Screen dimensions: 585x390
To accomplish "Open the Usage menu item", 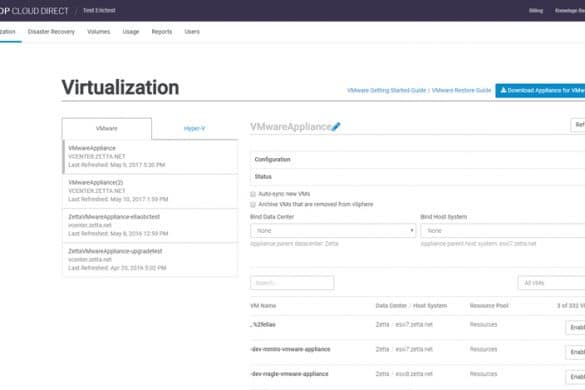I will point(131,32).
